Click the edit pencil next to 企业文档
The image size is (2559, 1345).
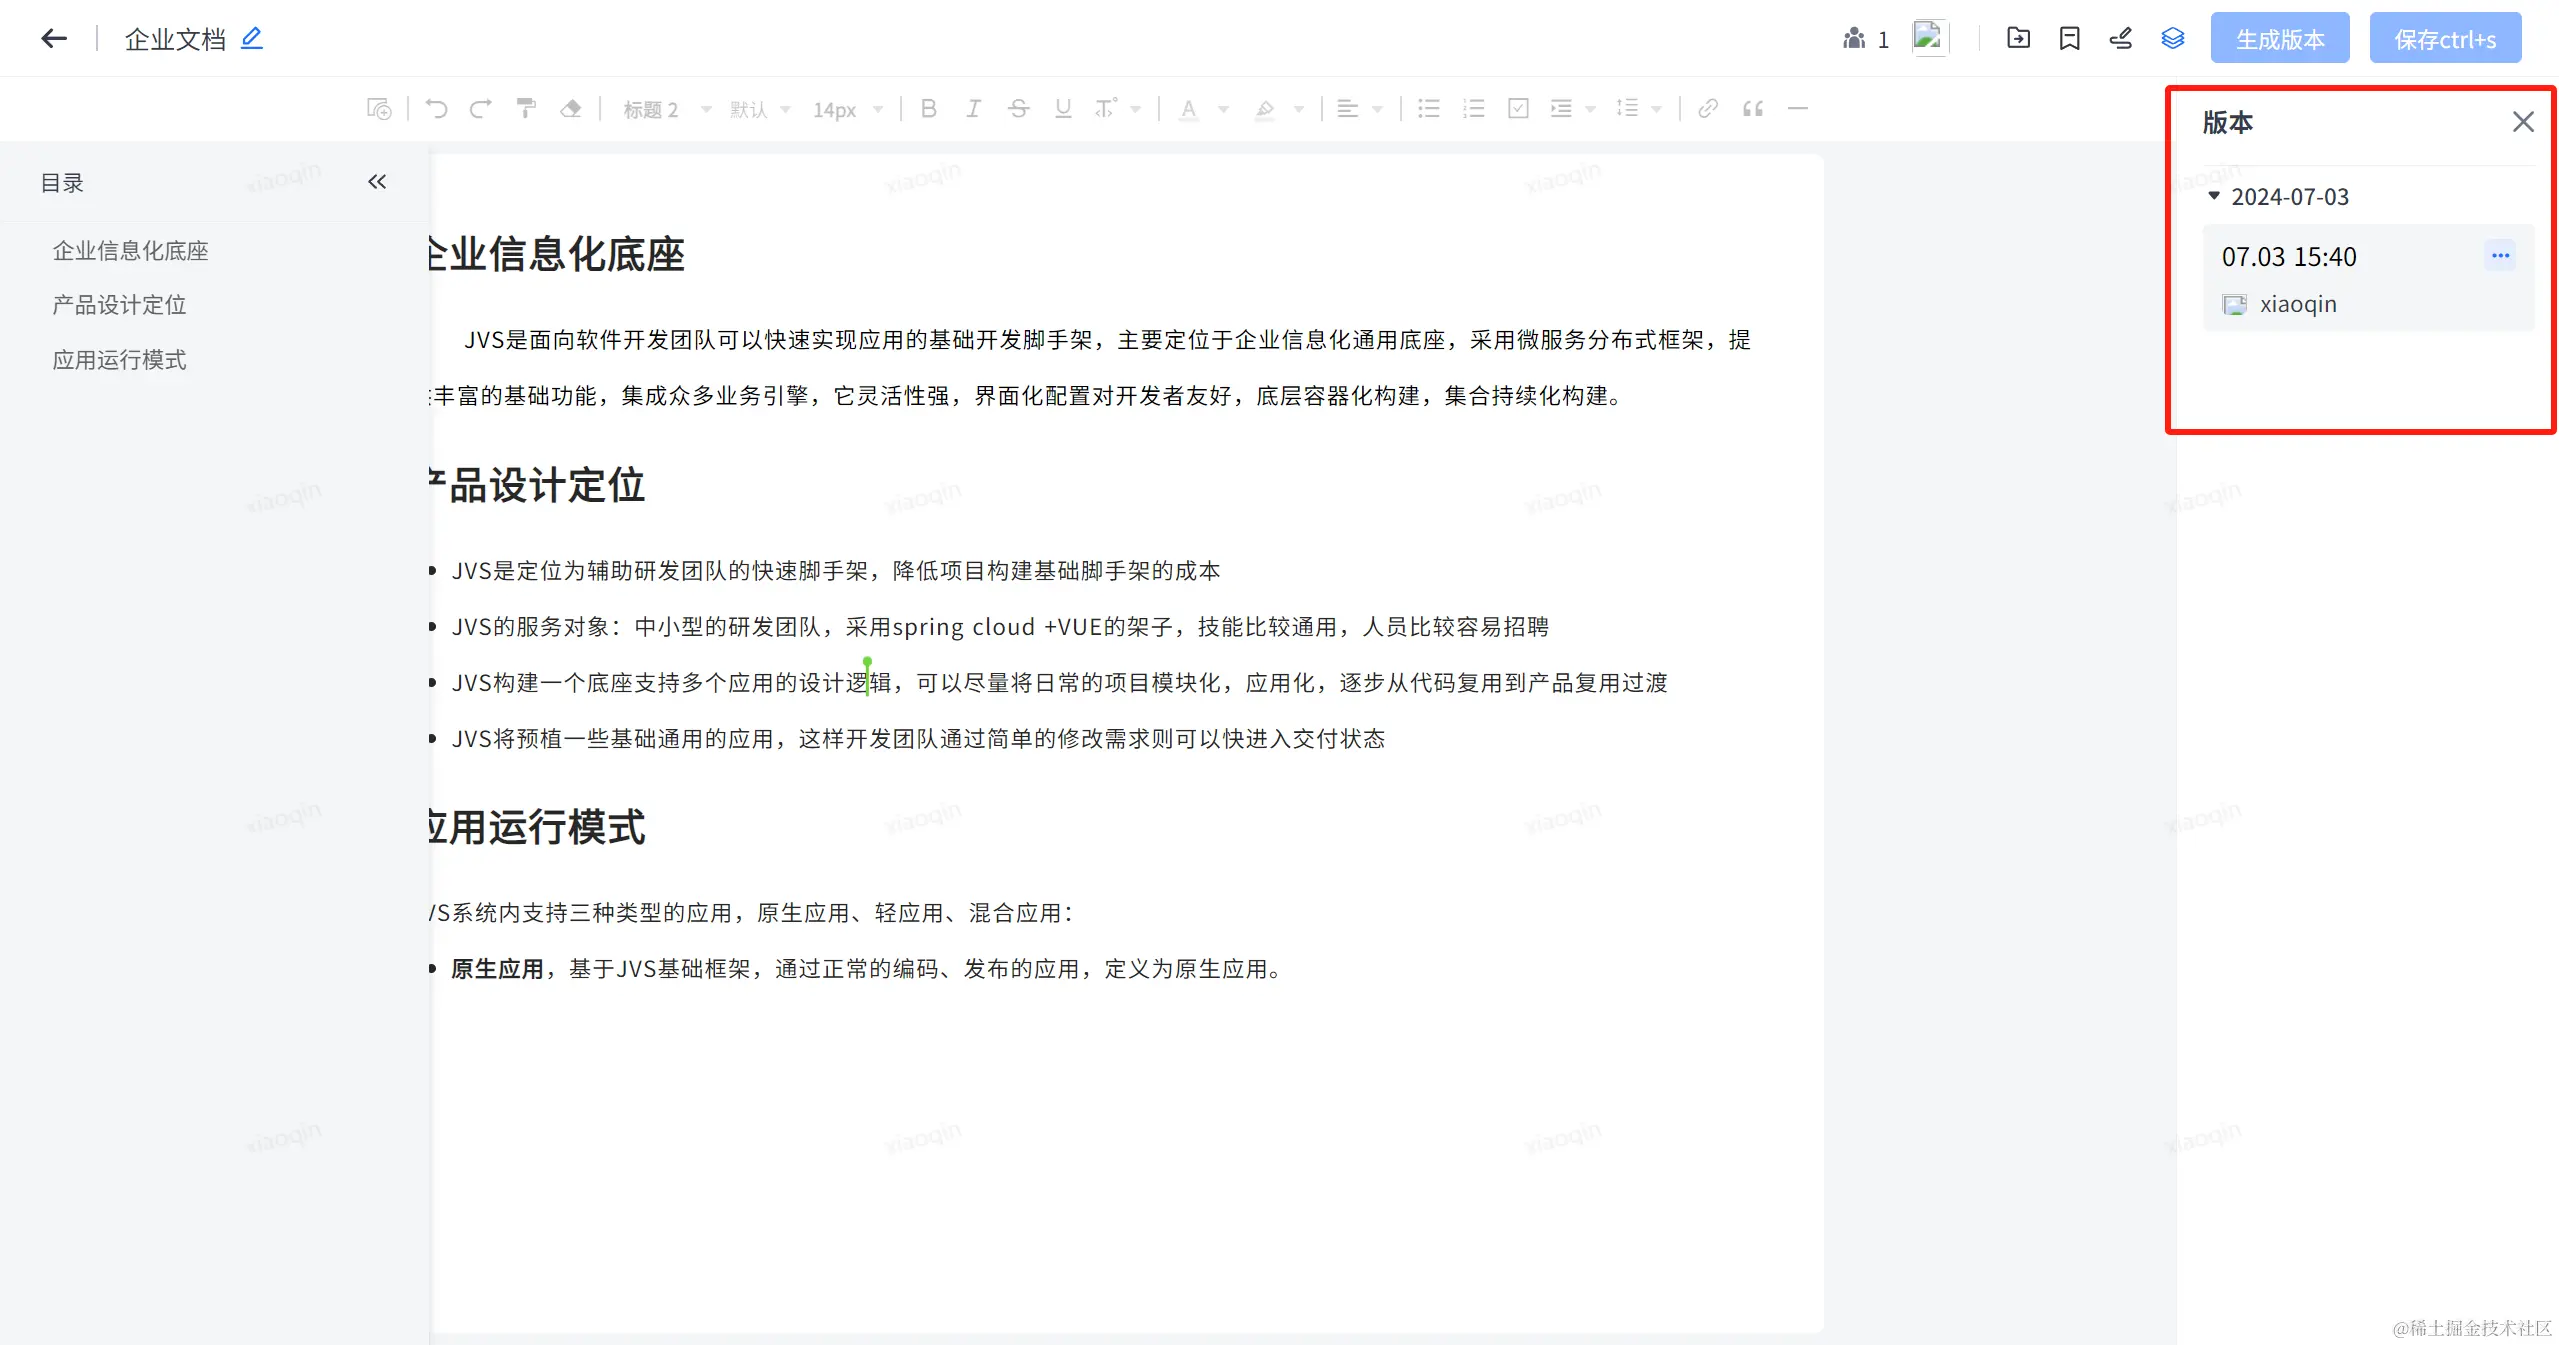252,39
